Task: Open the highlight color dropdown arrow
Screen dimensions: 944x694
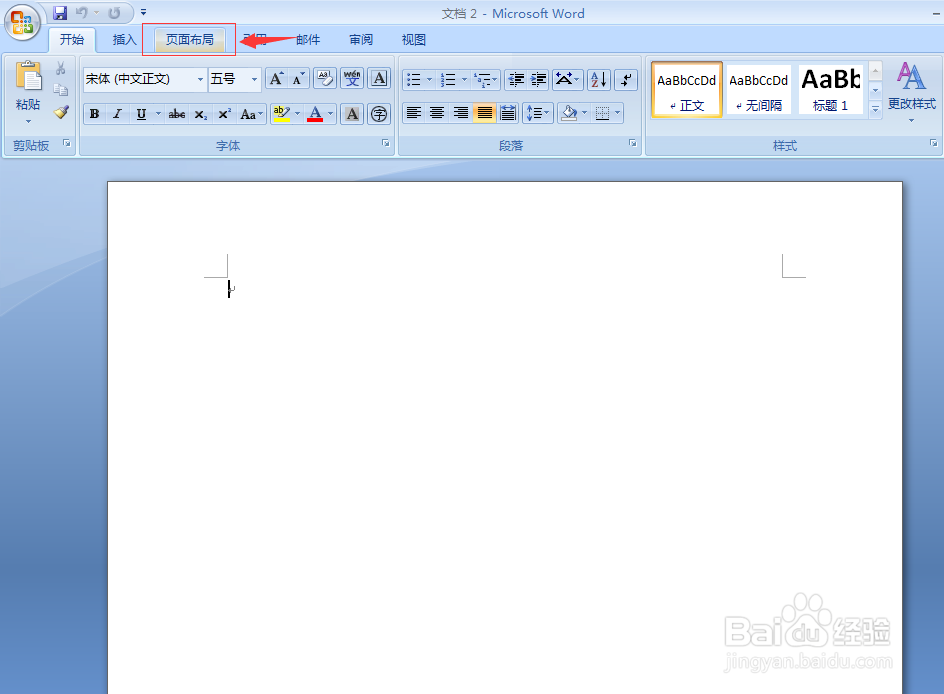Action: coord(297,114)
